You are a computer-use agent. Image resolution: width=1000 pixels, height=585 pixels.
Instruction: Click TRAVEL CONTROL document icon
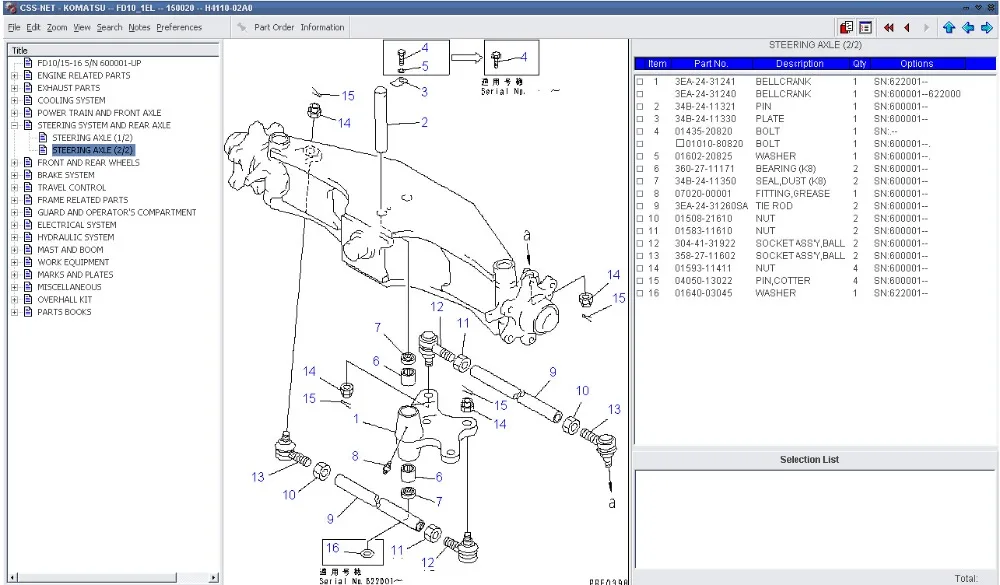pos(28,187)
